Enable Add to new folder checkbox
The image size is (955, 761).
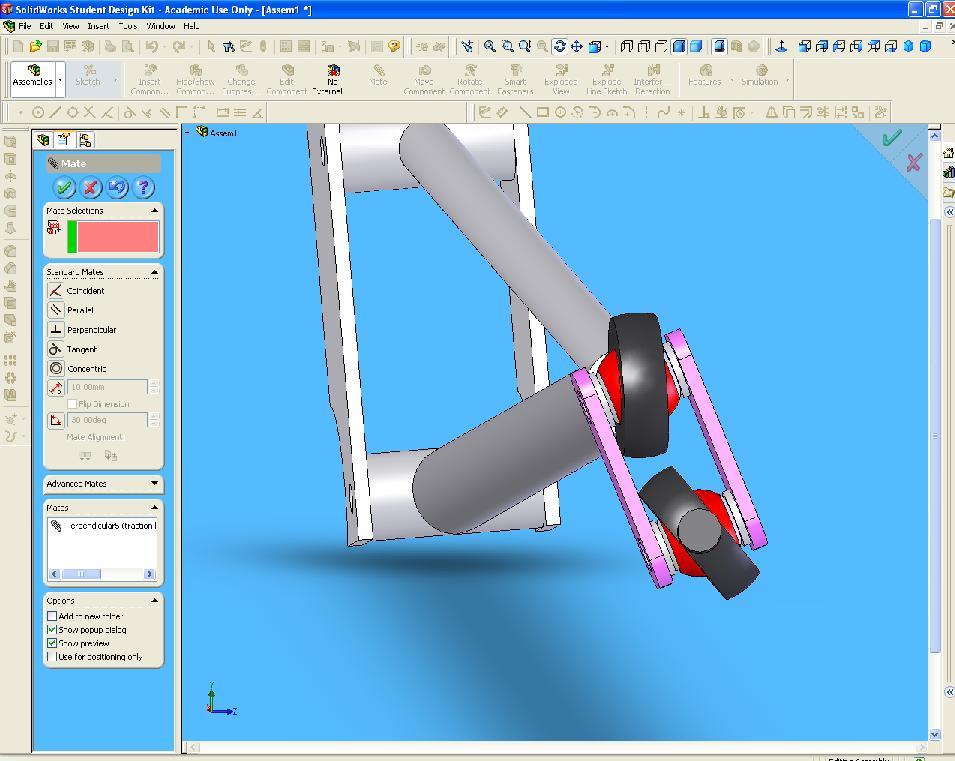[52, 617]
